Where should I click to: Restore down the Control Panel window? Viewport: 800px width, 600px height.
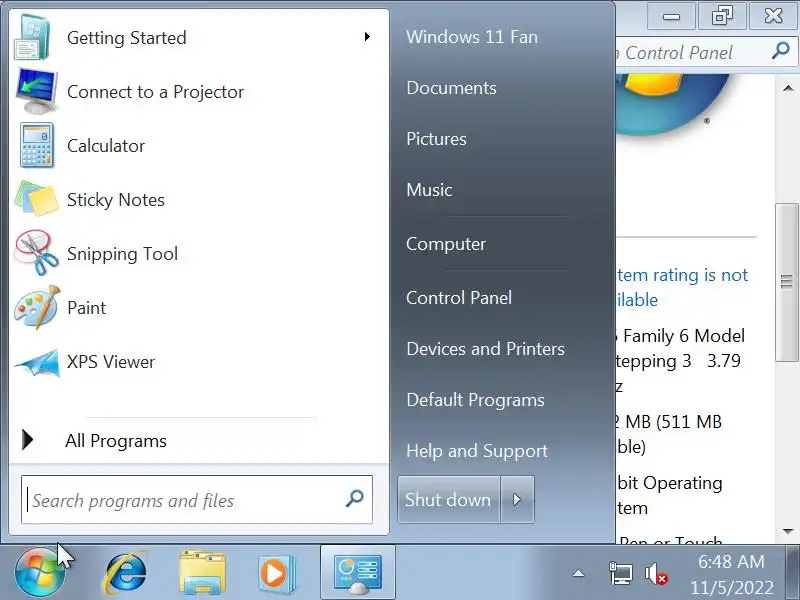pos(722,16)
